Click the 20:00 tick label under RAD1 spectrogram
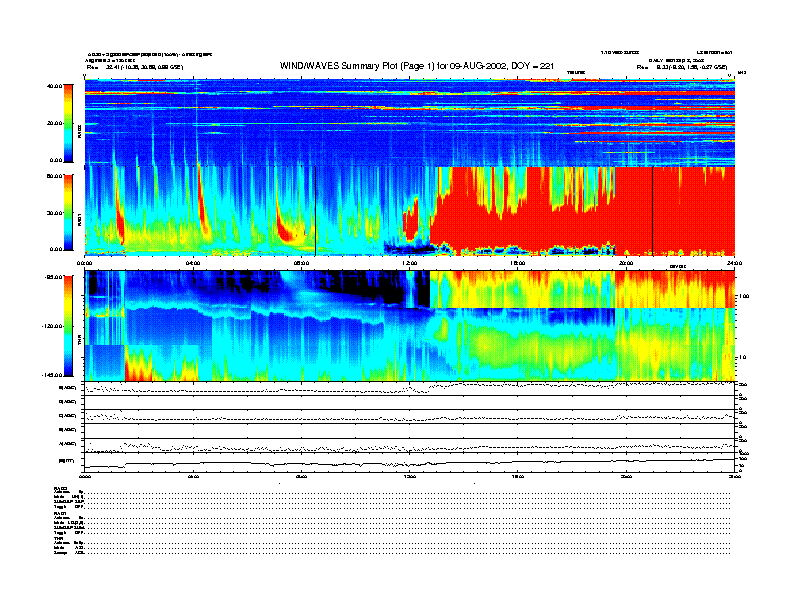This screenshot has height=612, width=792. [626, 263]
